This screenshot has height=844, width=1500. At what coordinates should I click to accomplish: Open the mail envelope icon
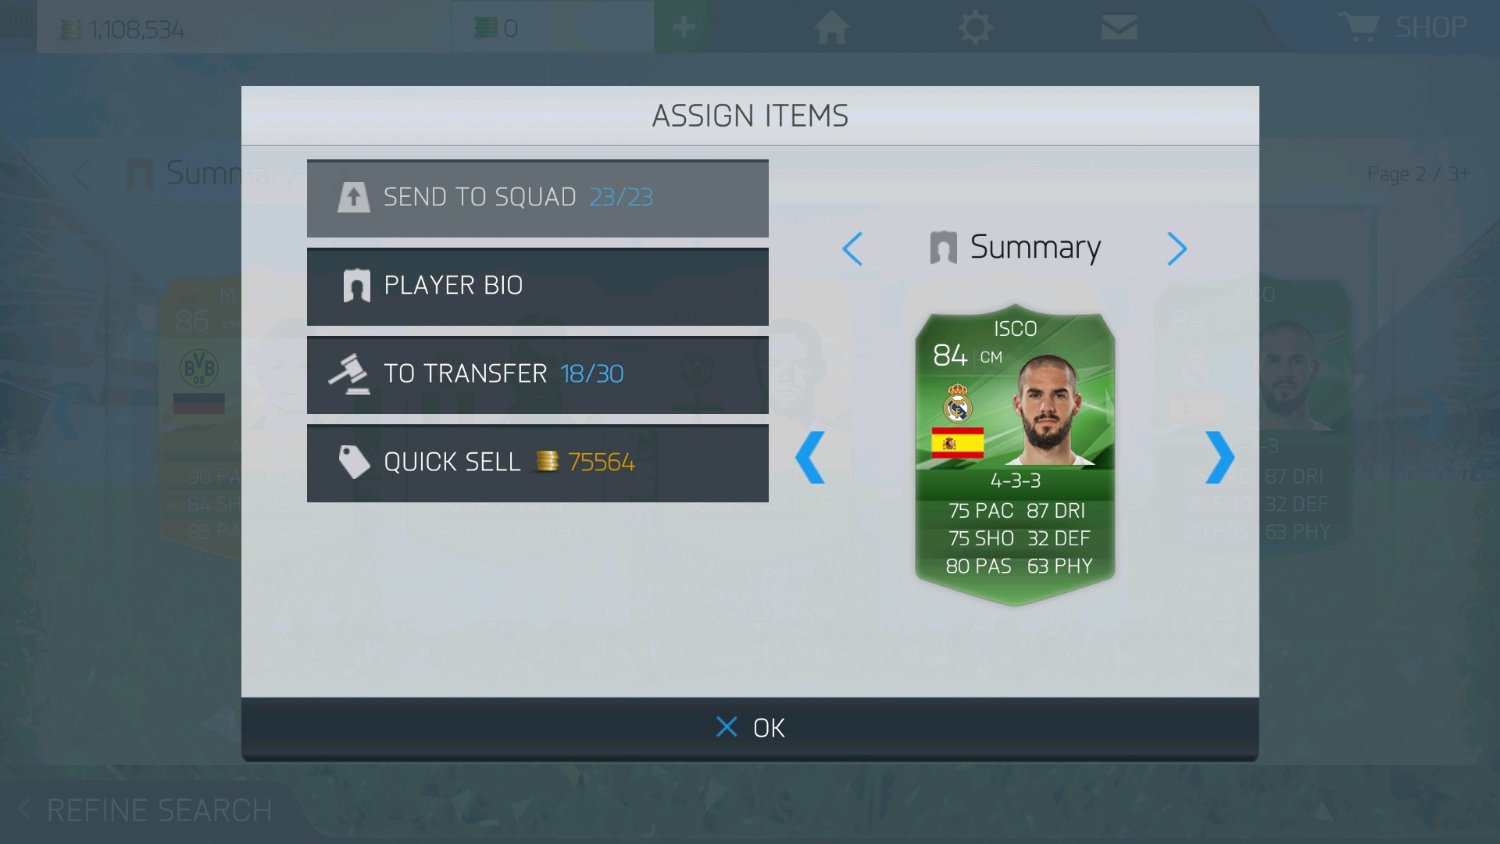point(1119,27)
